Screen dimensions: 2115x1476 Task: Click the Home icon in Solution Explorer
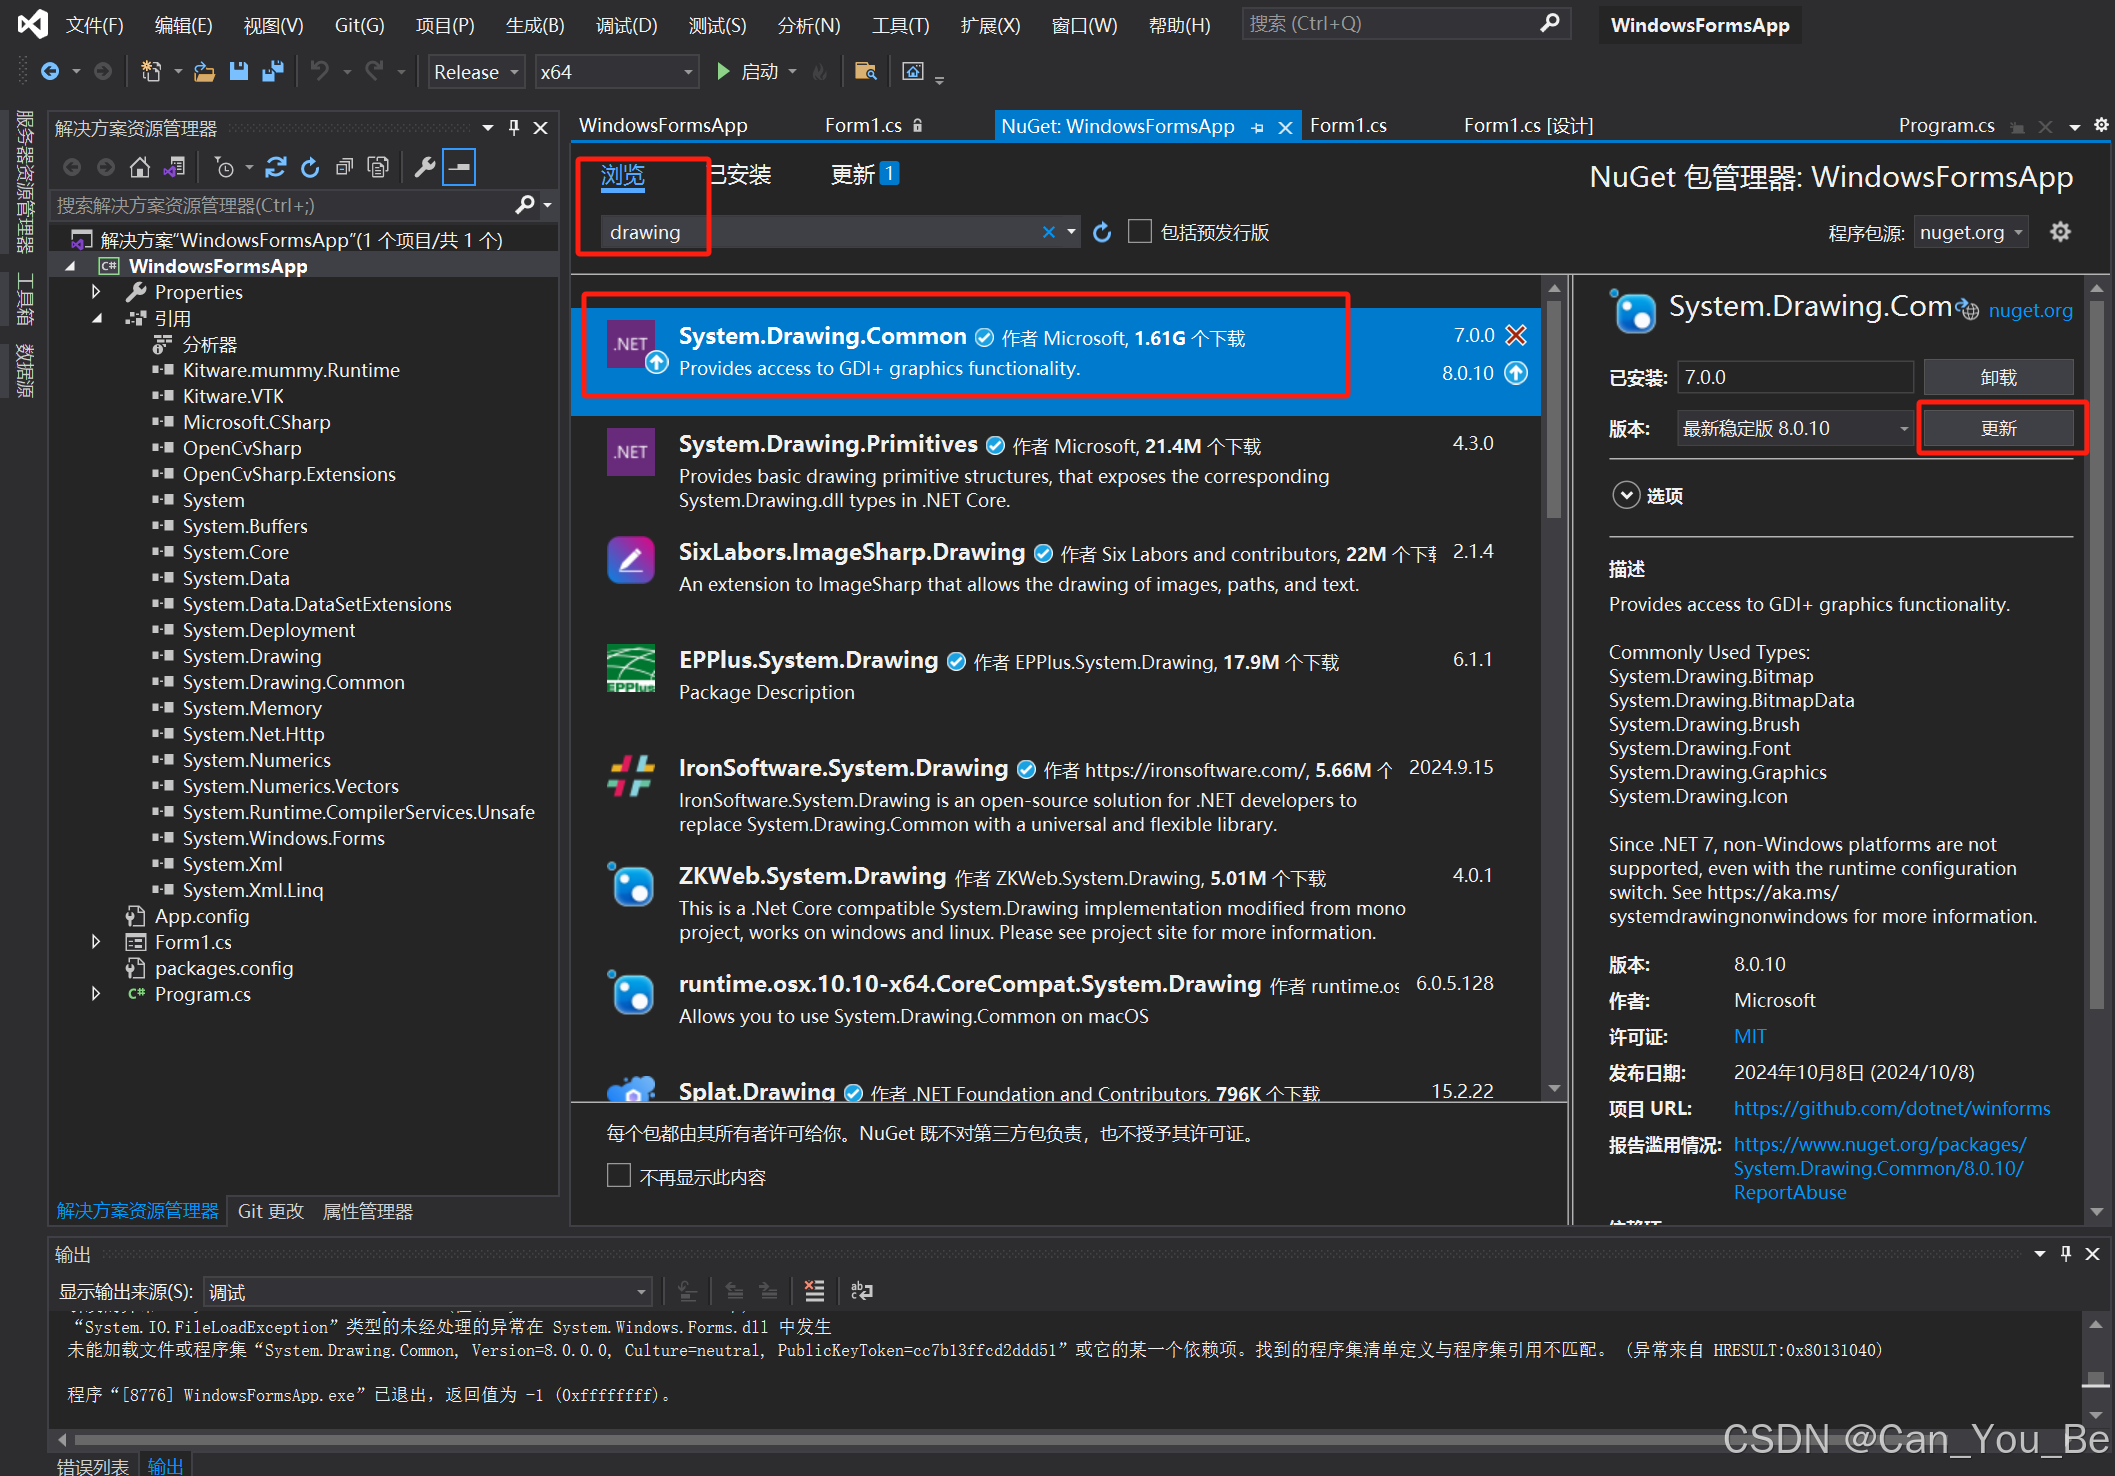point(140,167)
